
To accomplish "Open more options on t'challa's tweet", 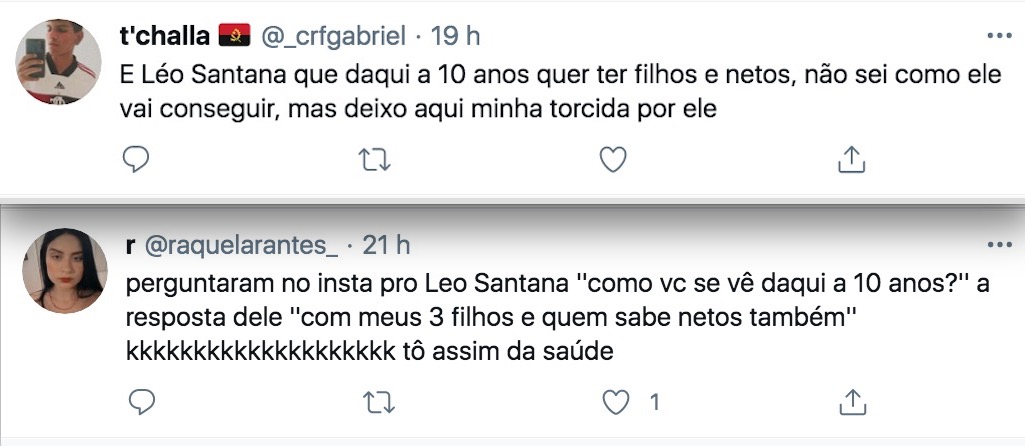I will click(x=999, y=36).
